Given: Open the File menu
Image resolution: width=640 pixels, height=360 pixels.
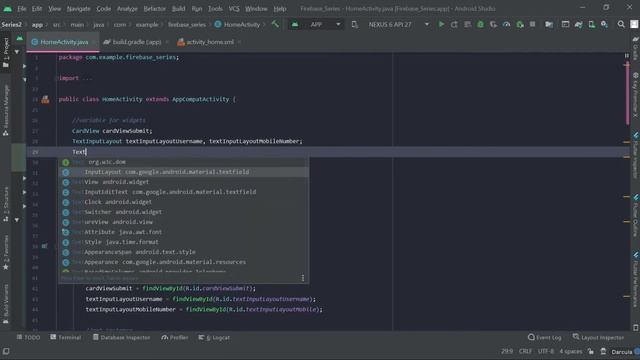Looking at the screenshot, I should click(x=22, y=9).
